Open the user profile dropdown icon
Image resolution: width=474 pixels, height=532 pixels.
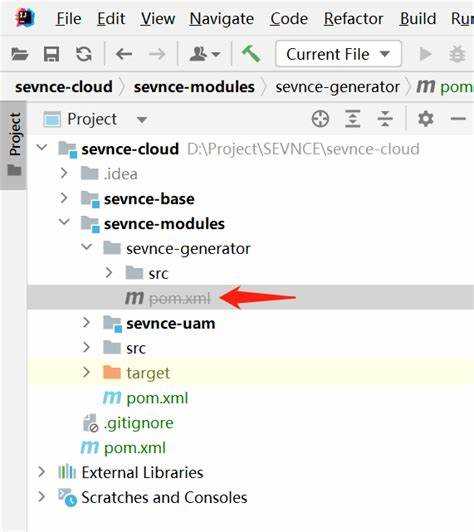[205, 54]
